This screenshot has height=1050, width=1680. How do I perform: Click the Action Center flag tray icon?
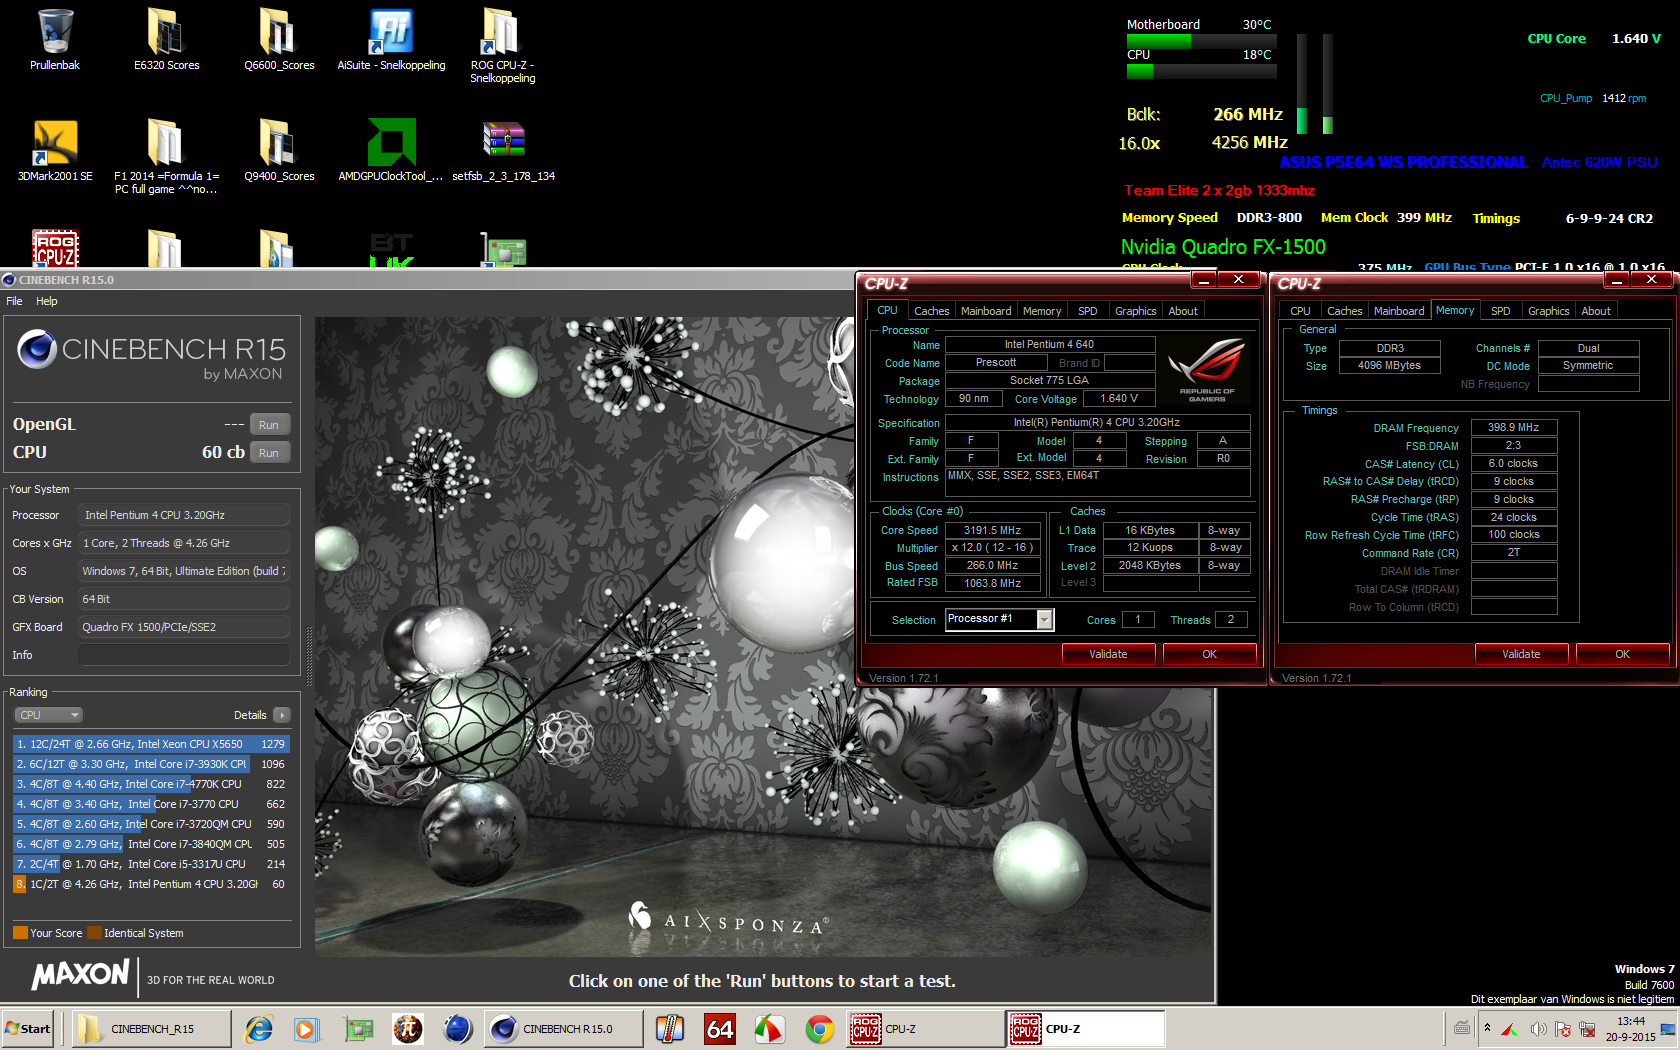click(x=1562, y=1029)
